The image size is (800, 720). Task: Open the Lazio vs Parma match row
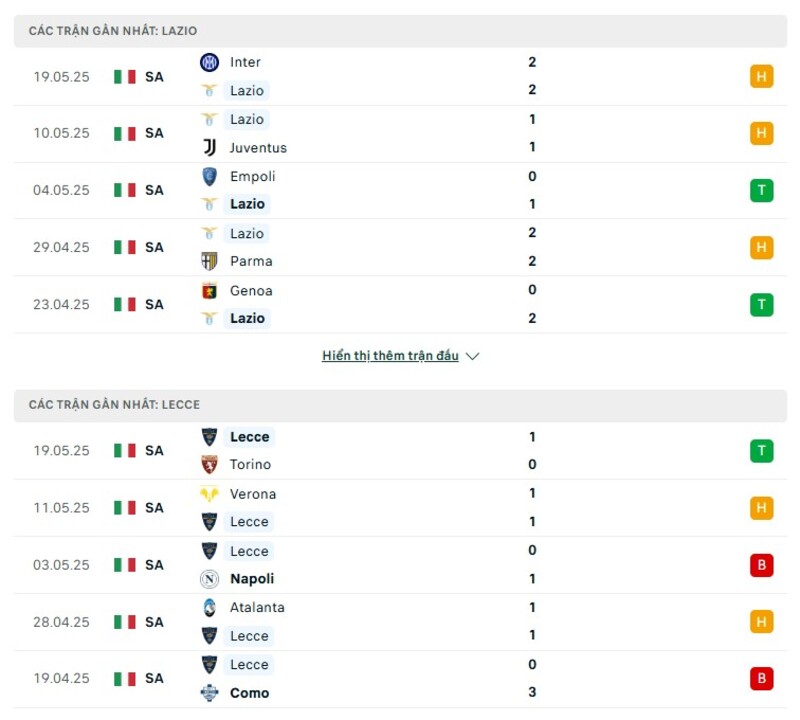[x=400, y=247]
